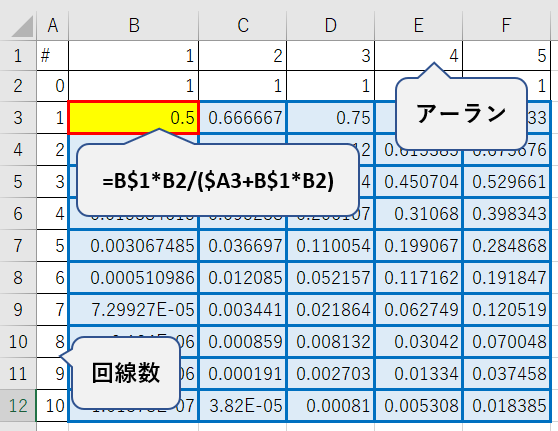Image resolution: width=558 pixels, height=431 pixels.
Task: Select column F header
Action: (506, 26)
